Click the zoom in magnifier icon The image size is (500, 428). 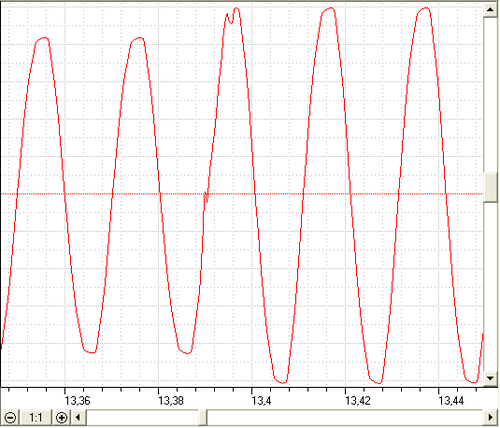62,417
